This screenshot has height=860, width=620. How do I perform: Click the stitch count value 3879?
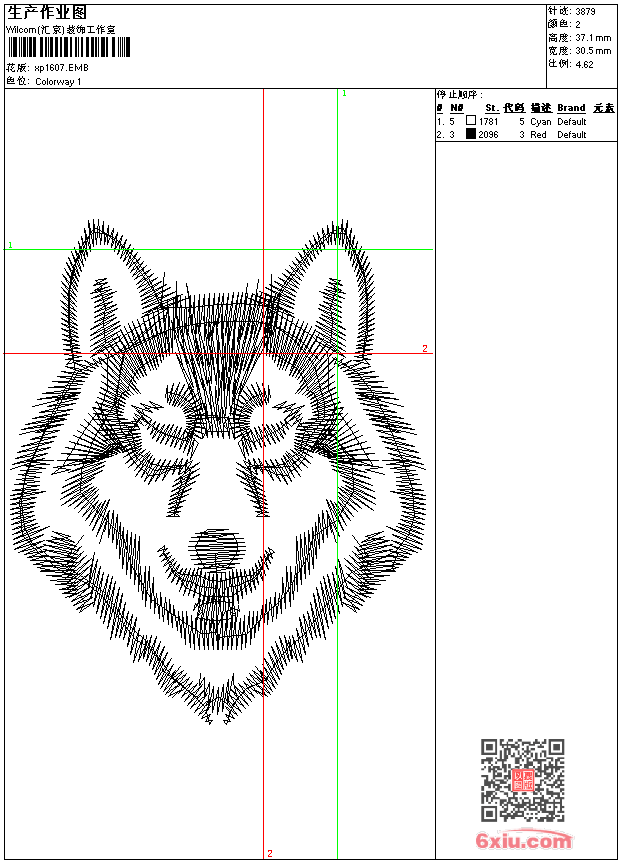coord(585,11)
